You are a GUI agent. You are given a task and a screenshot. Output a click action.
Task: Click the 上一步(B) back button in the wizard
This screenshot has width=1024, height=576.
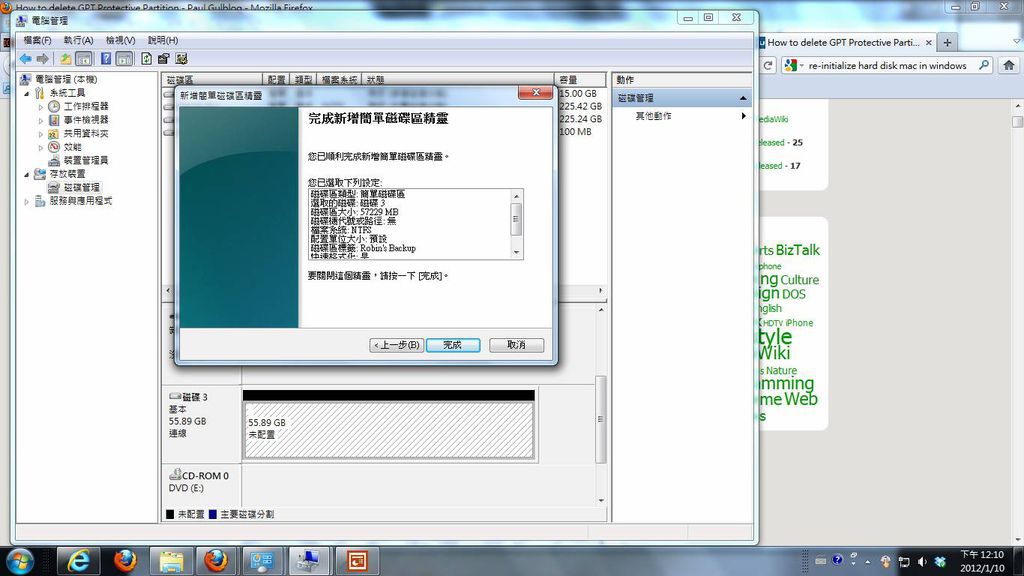tap(396, 345)
